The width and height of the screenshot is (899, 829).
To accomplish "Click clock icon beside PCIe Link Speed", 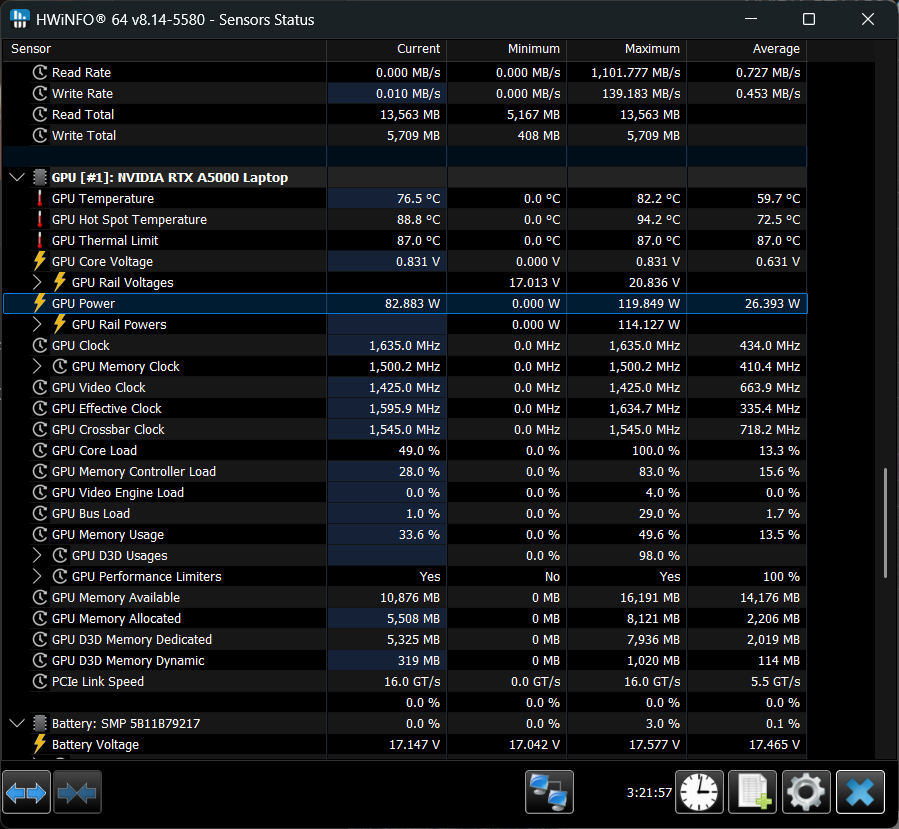I will 40,681.
